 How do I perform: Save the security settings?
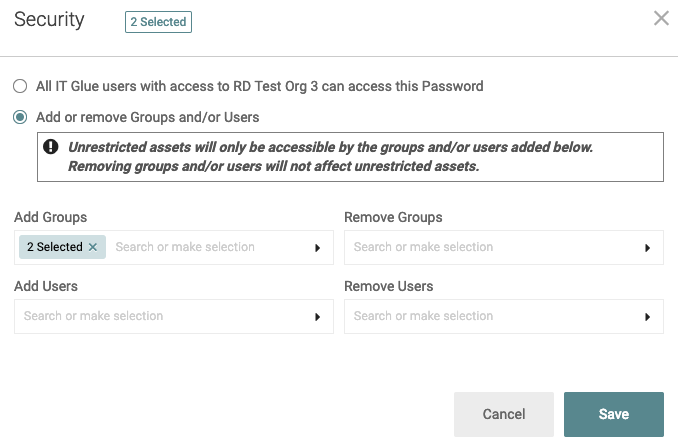point(613,414)
